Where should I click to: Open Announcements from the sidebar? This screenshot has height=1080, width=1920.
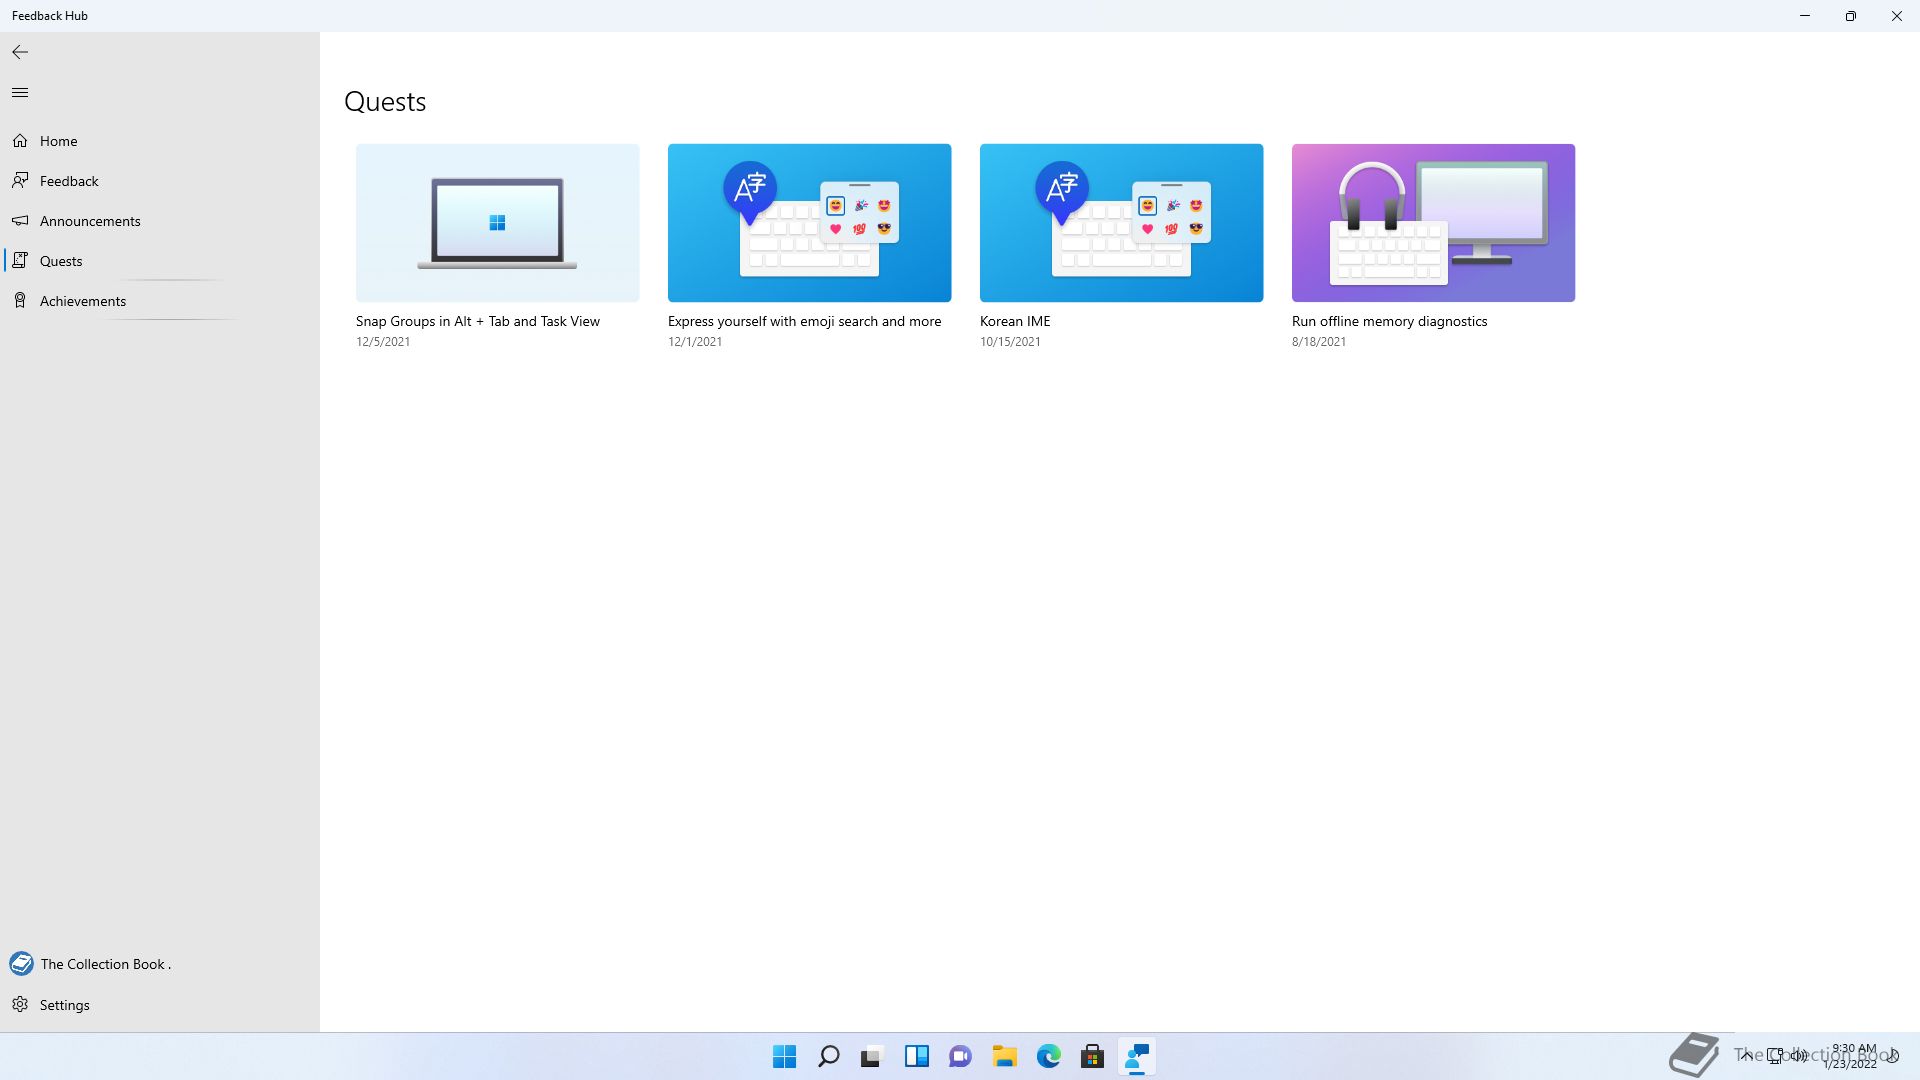(x=90, y=221)
